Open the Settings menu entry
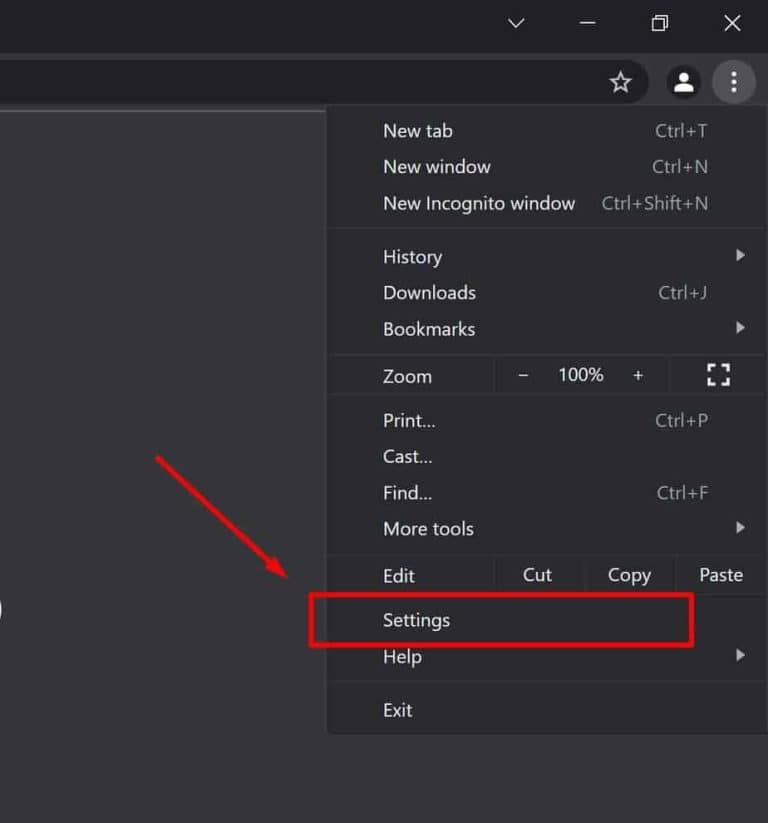The image size is (768, 823). tap(416, 620)
